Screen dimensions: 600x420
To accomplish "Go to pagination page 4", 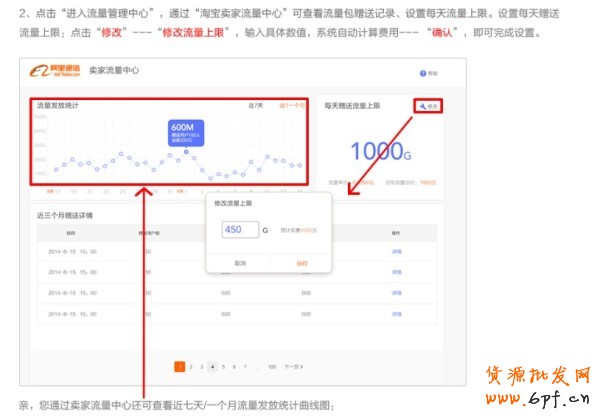I will [212, 367].
